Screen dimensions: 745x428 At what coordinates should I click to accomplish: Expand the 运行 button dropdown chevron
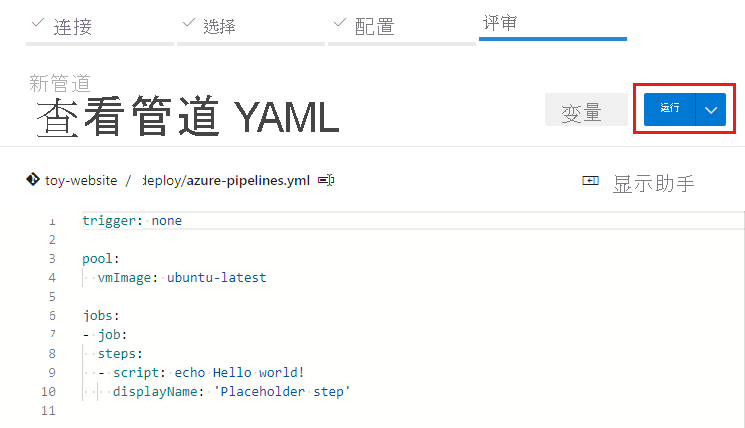[711, 109]
